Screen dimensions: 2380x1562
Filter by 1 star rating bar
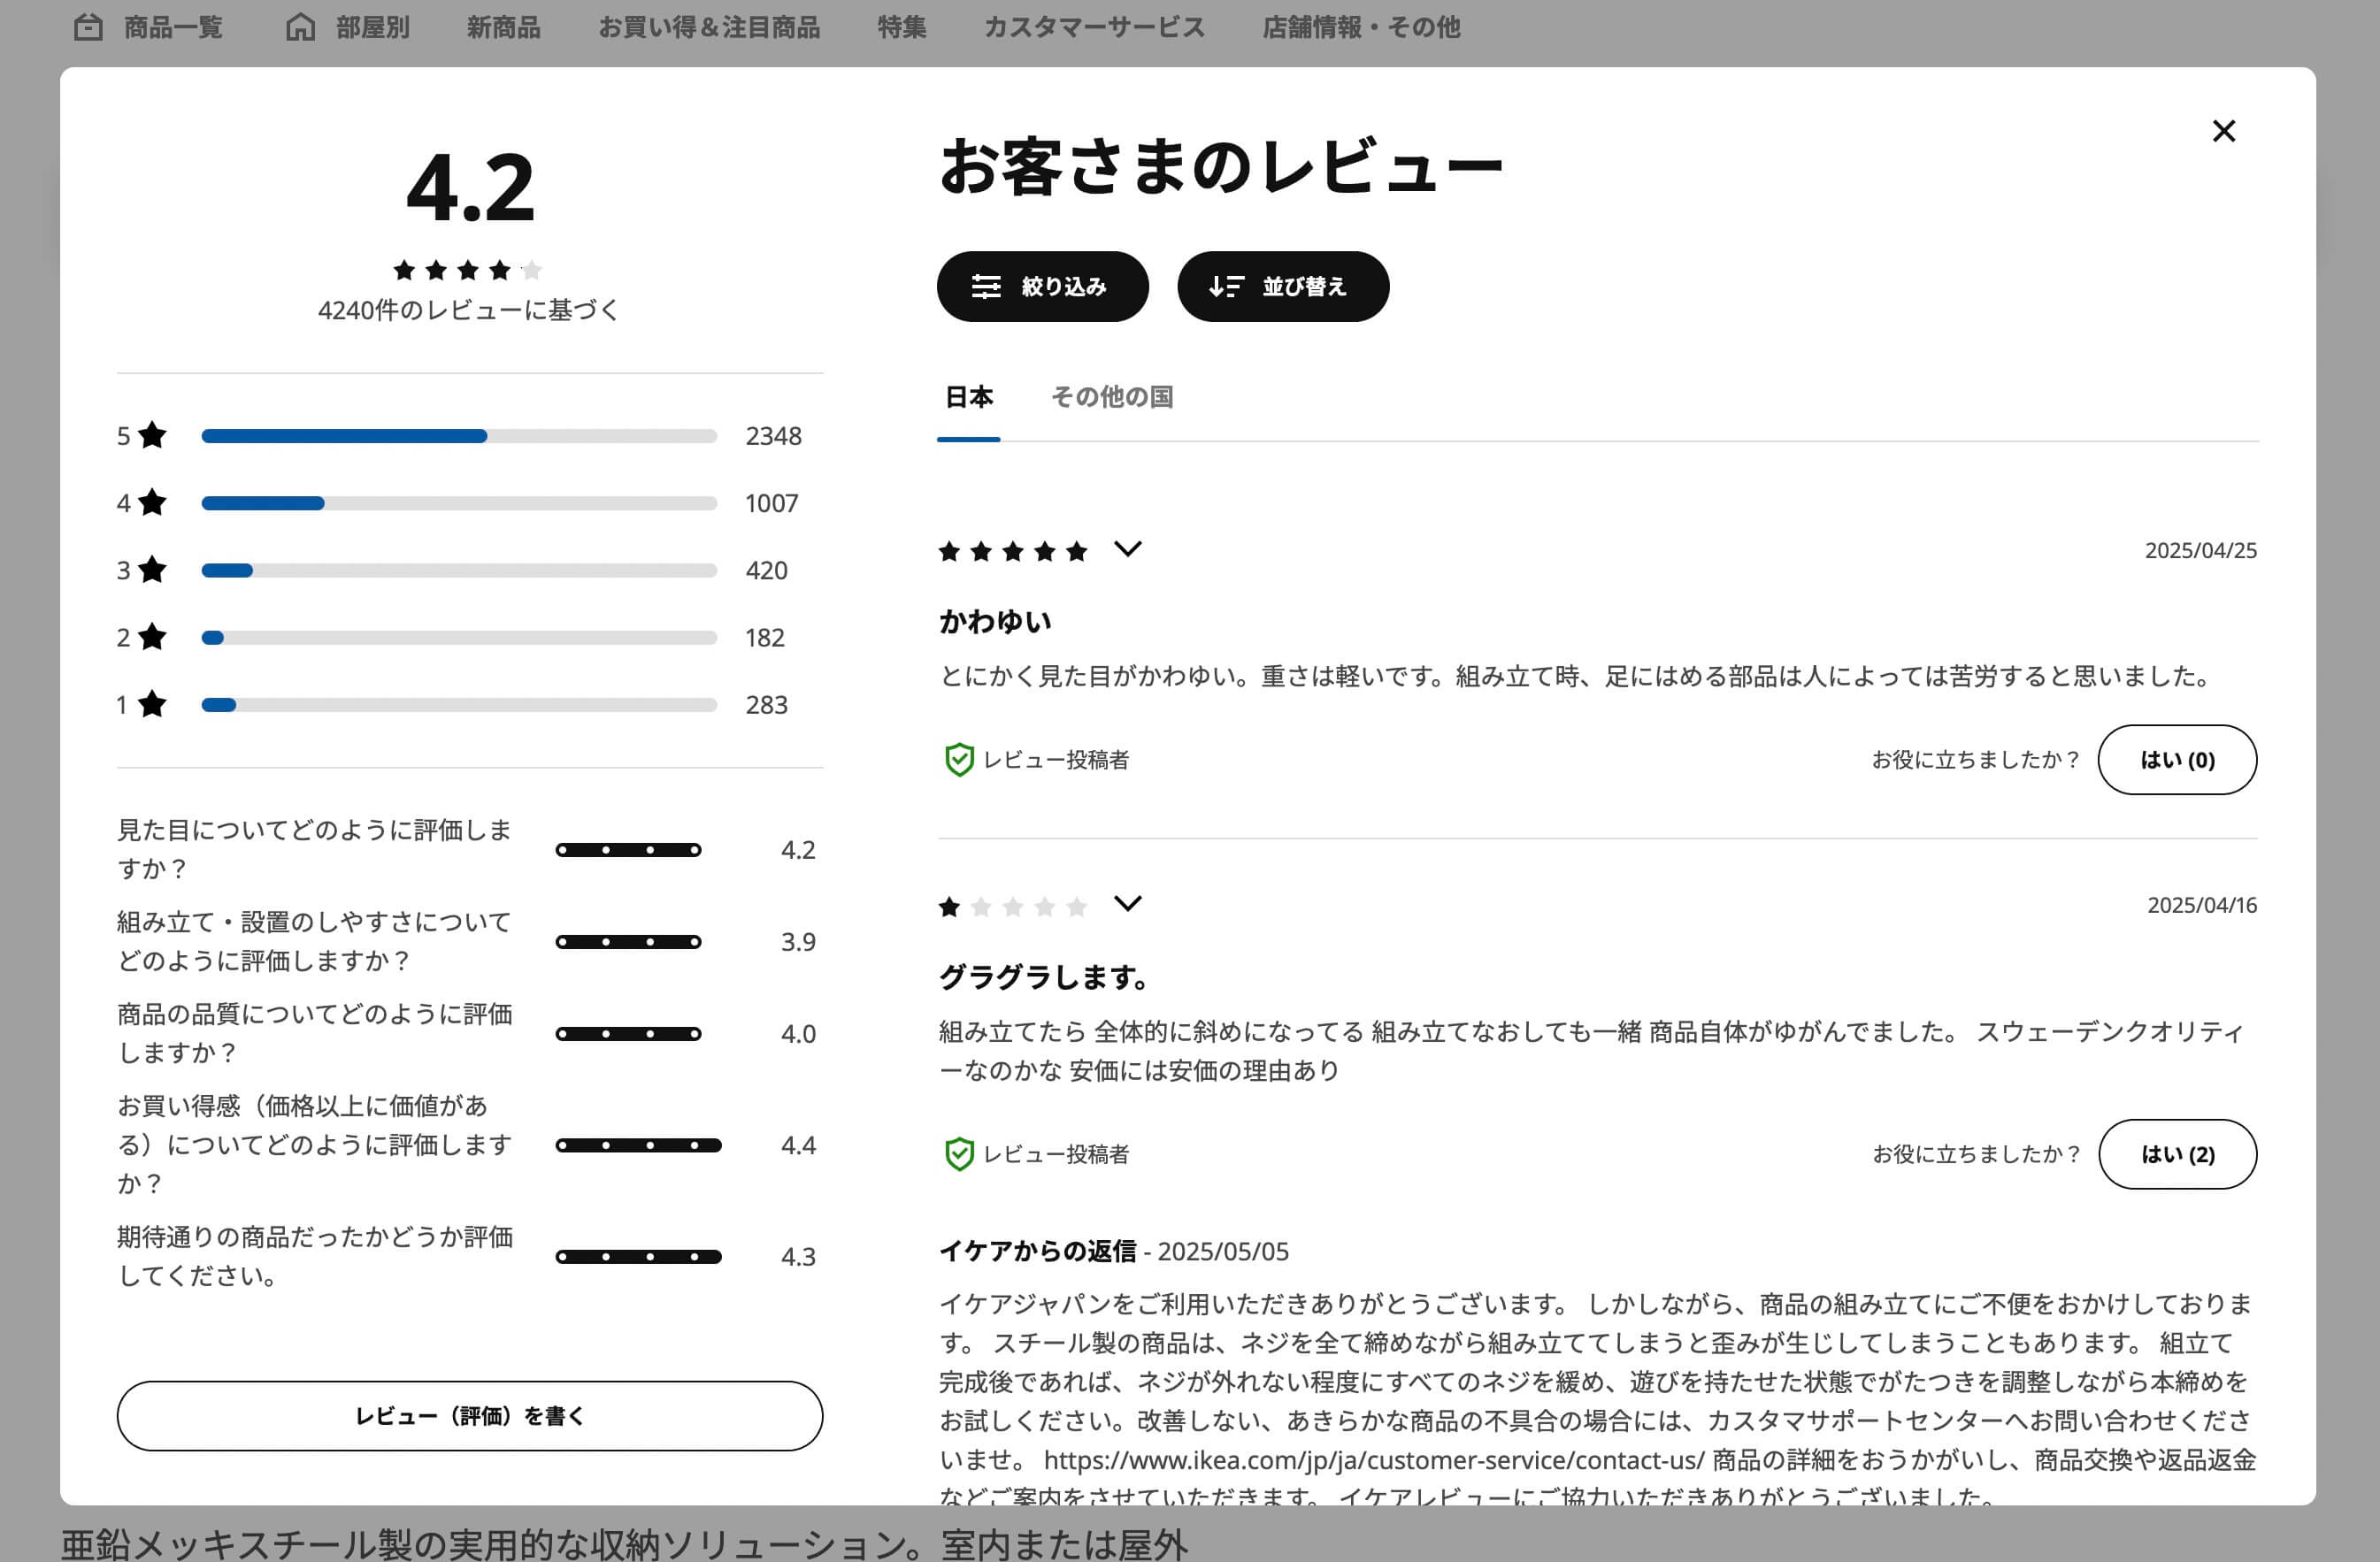[x=459, y=705]
